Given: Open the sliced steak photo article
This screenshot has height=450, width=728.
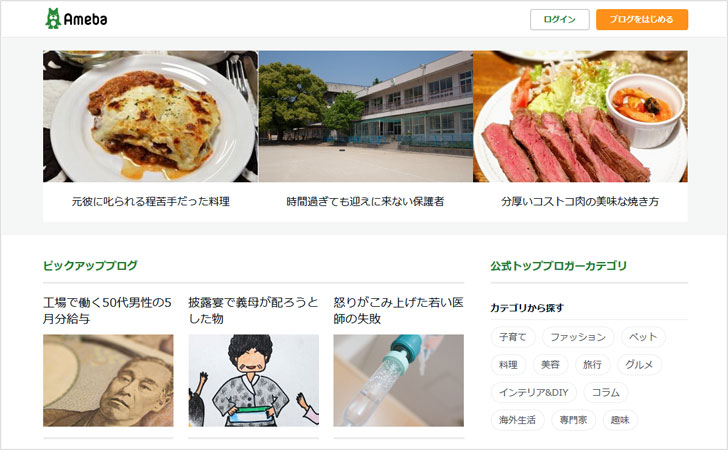Looking at the screenshot, I should (580, 116).
